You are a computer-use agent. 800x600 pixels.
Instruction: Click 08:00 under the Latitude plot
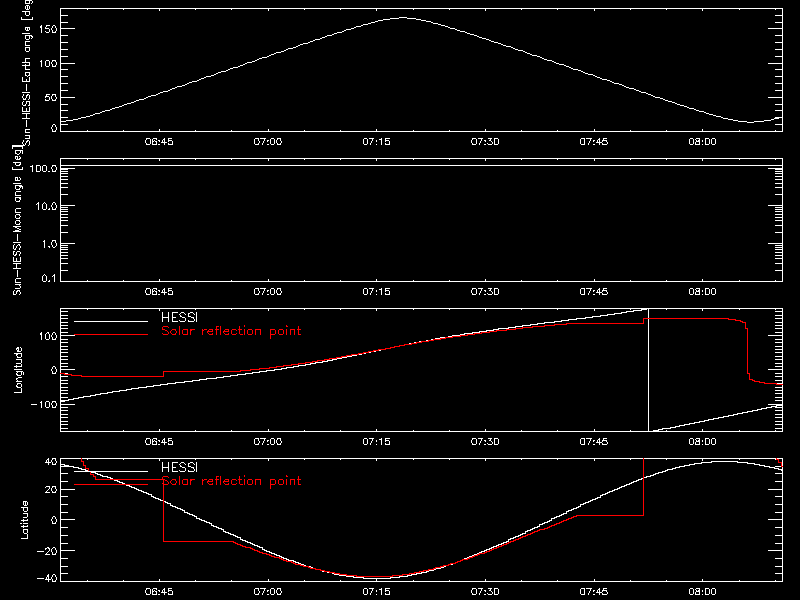[702, 592]
